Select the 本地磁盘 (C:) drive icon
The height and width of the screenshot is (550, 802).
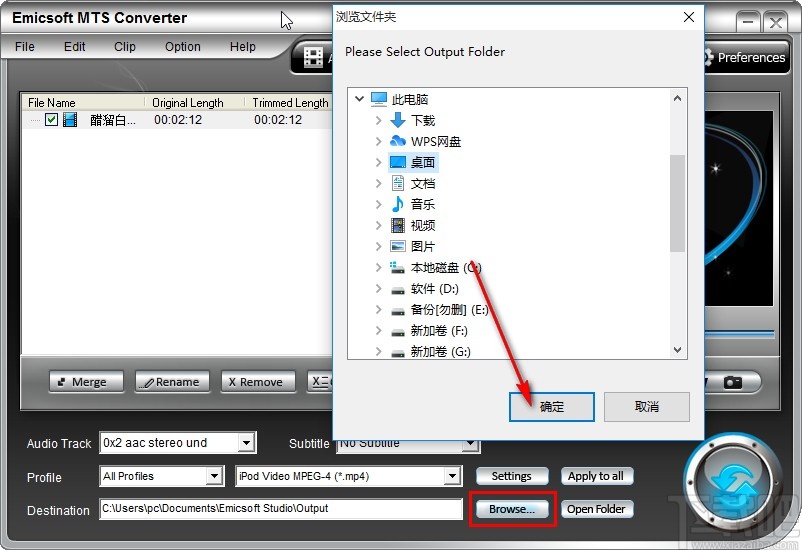tap(397, 267)
